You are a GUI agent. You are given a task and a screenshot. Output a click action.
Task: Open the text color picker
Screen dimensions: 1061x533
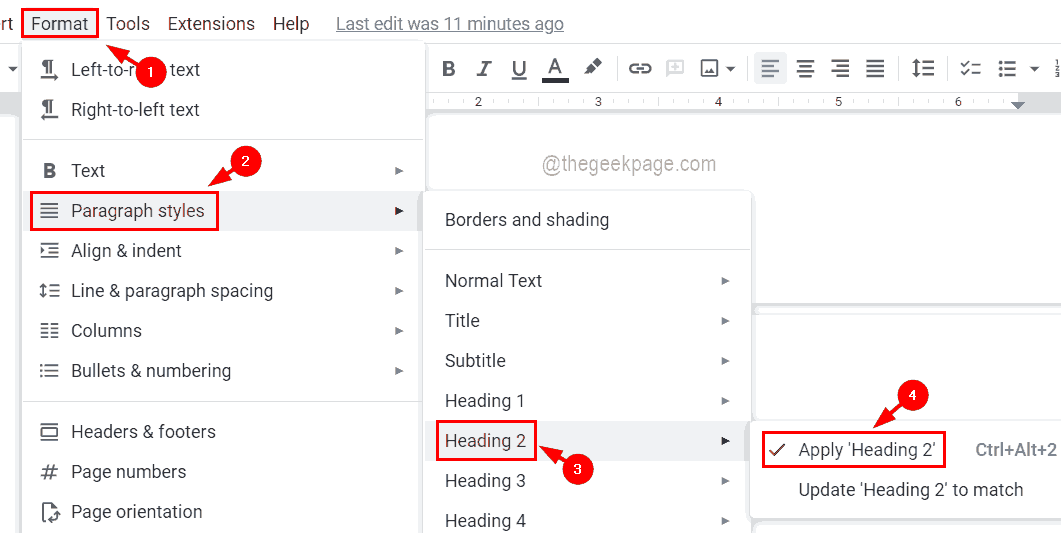pyautogui.click(x=555, y=68)
